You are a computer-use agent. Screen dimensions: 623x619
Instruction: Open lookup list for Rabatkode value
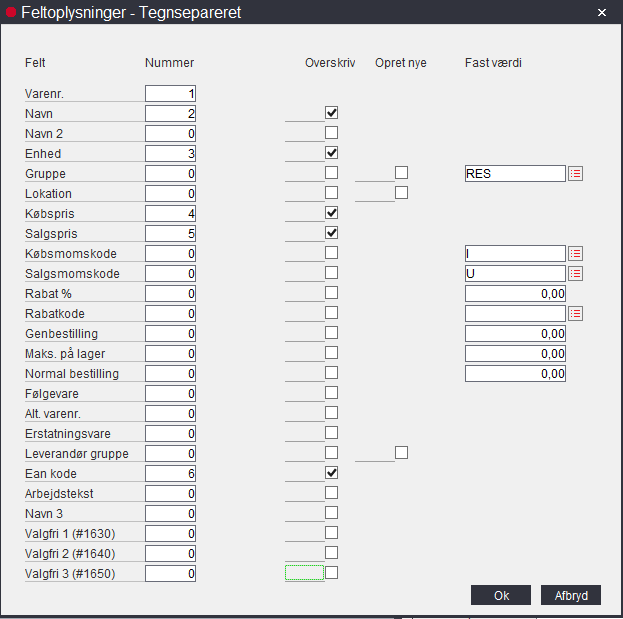click(x=575, y=313)
